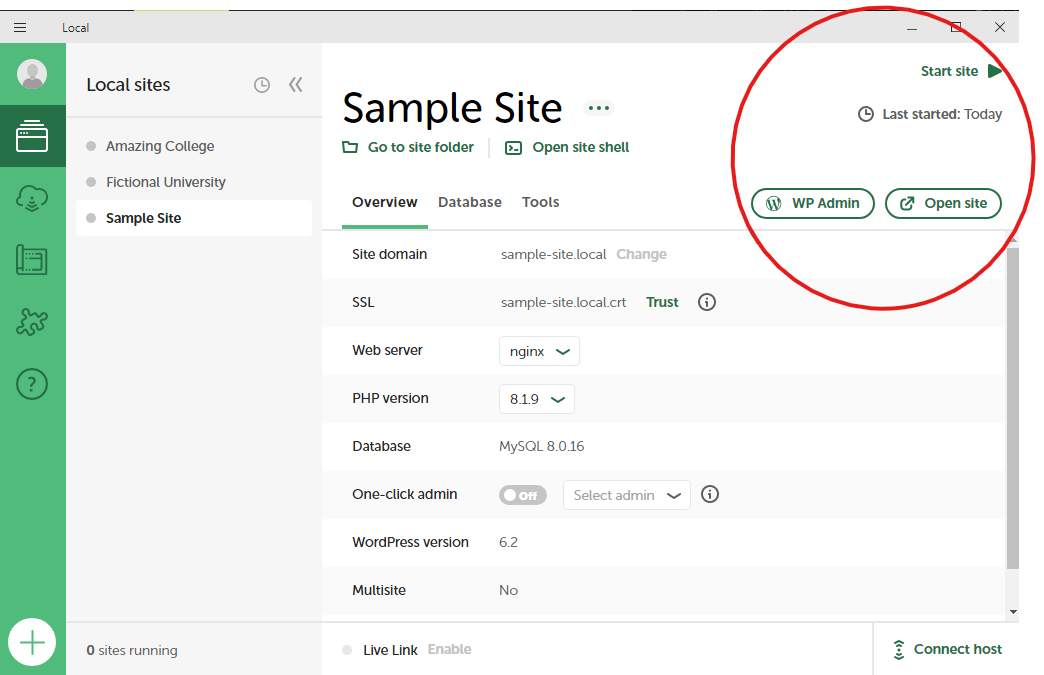Open the Cloud Backups sidebar icon
1044x675 pixels.
click(32, 198)
